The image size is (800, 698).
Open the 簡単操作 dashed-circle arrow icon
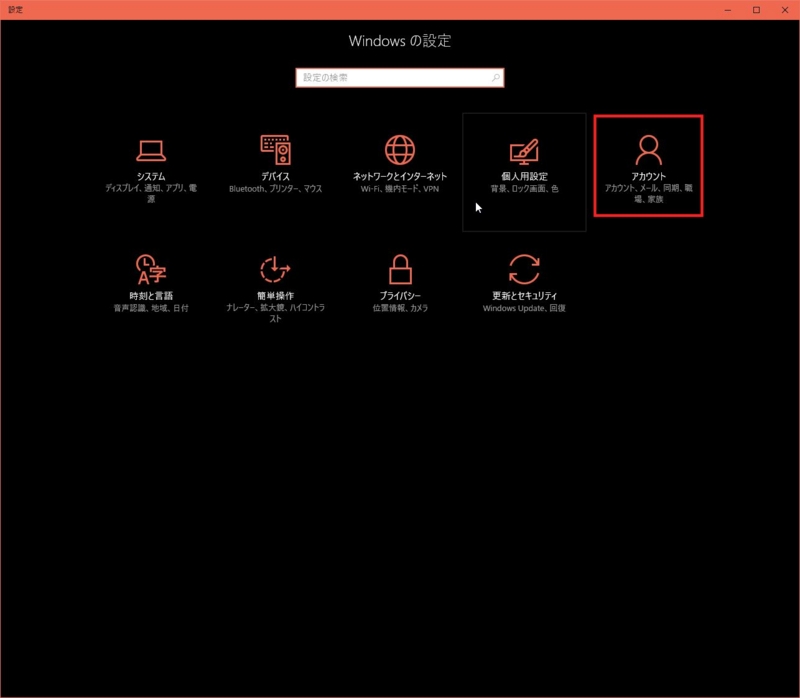click(275, 269)
